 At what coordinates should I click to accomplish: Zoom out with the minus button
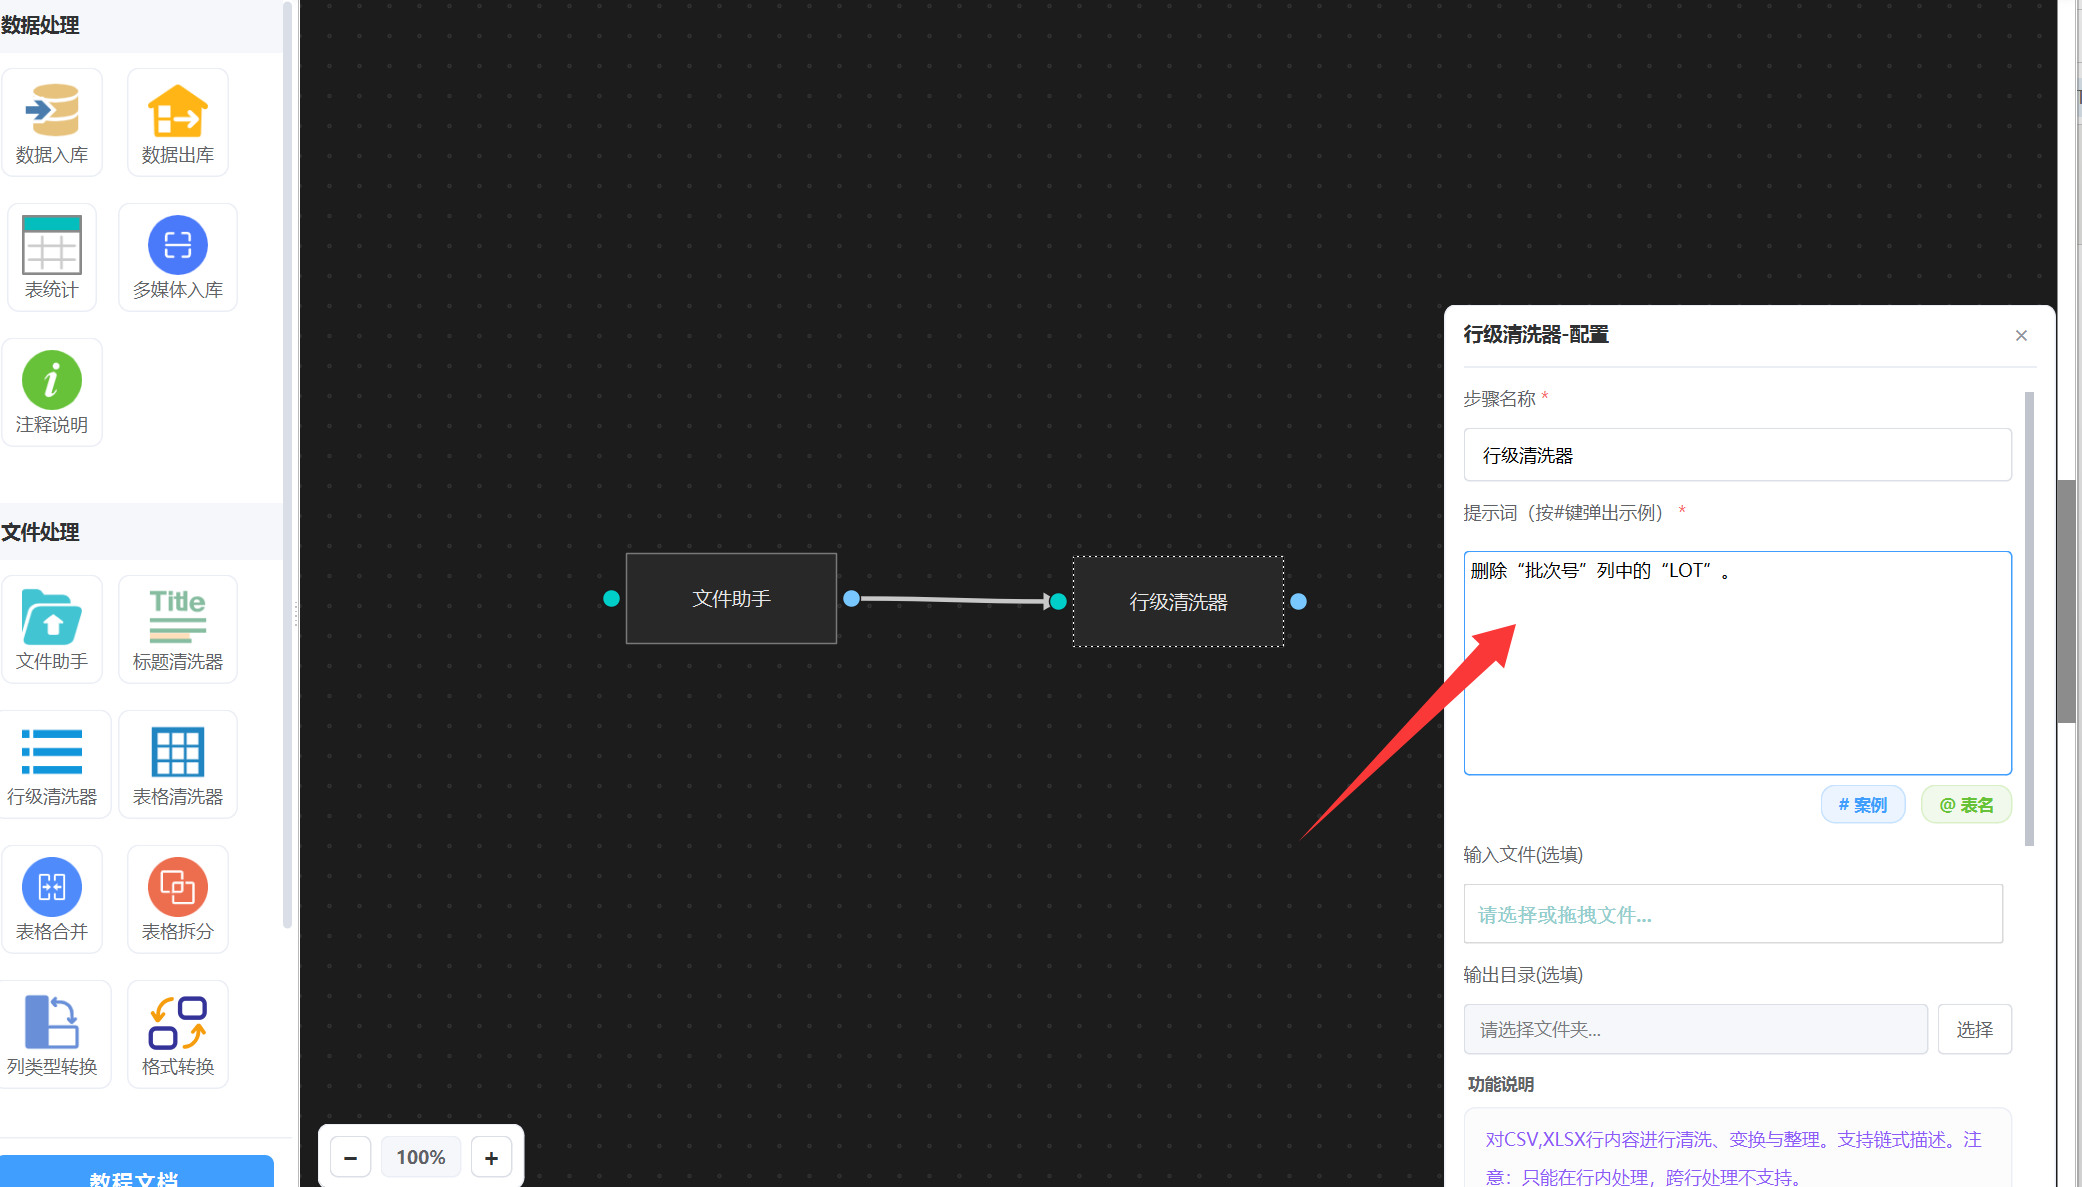(x=351, y=1157)
